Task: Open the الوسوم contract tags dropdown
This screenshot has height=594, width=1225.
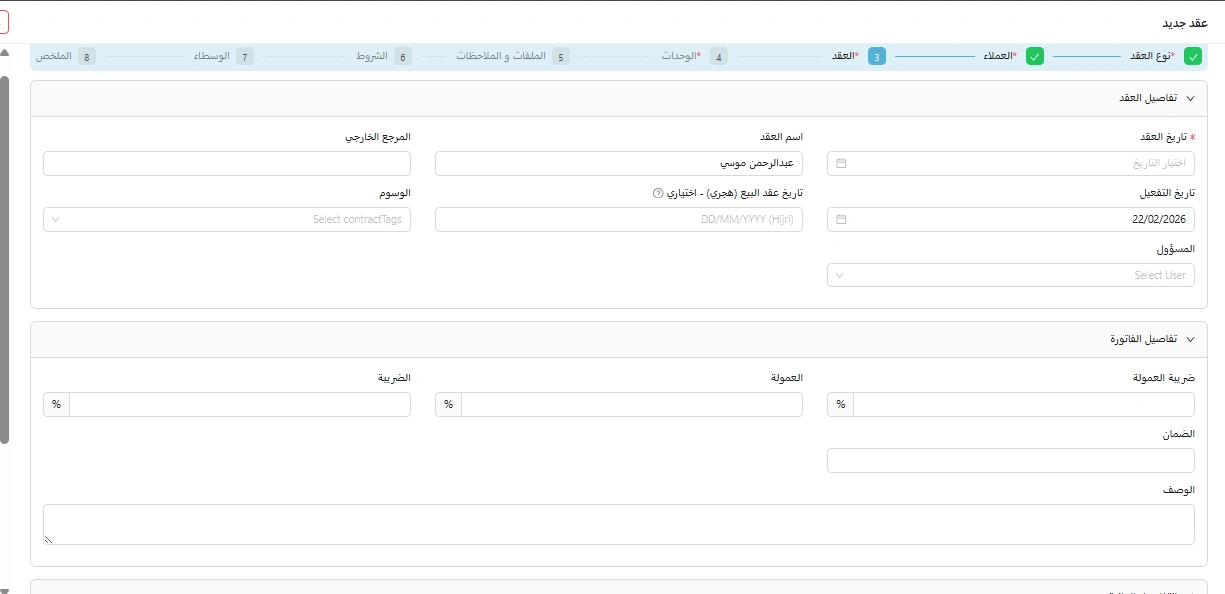Action: pyautogui.click(x=227, y=219)
